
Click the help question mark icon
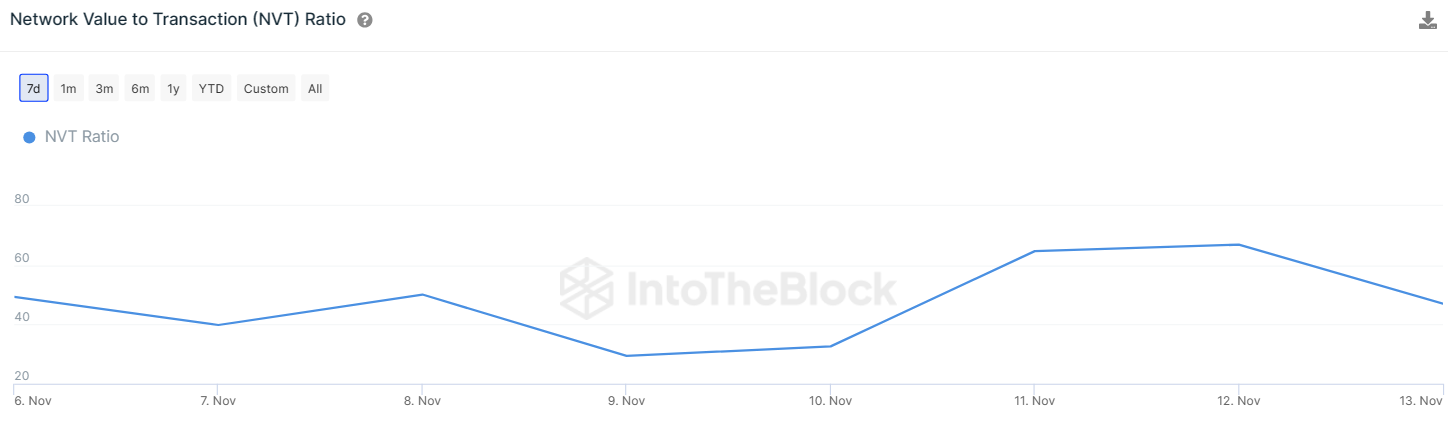[365, 20]
